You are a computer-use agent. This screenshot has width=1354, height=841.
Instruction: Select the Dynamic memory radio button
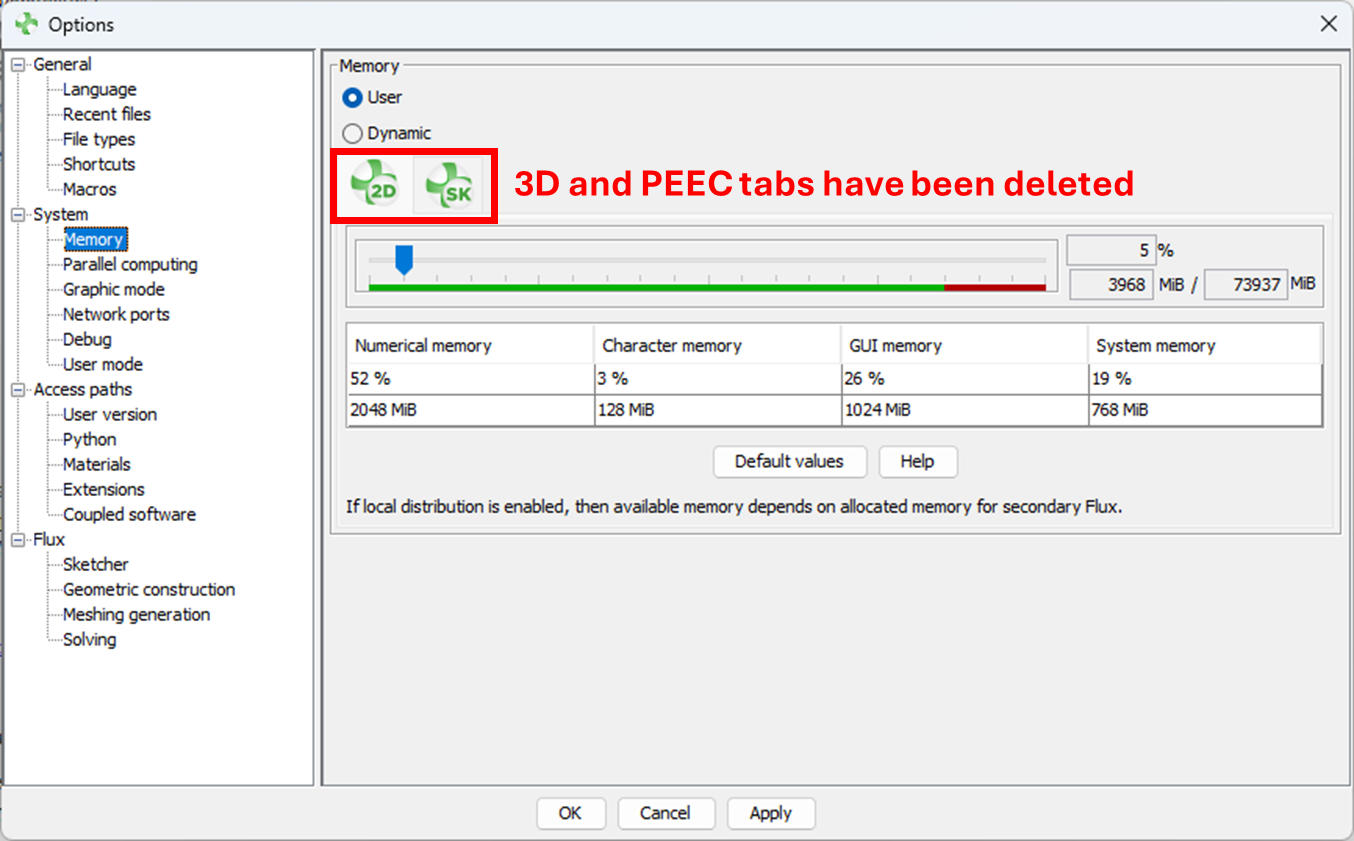(352, 133)
